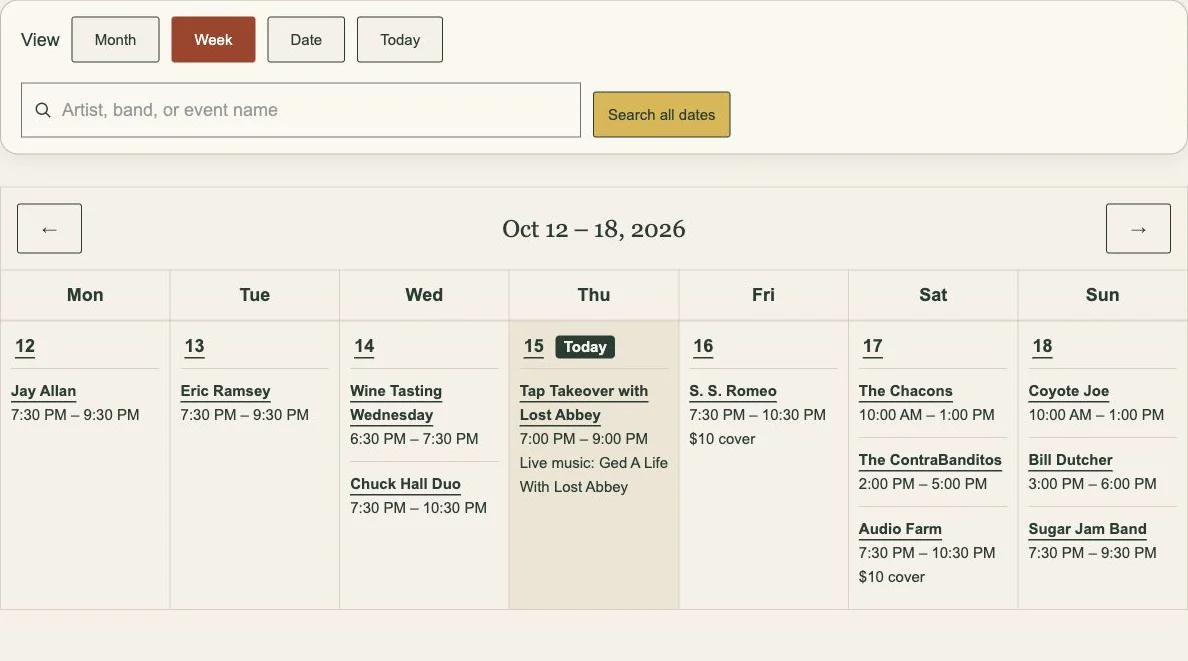Image resolution: width=1188 pixels, height=661 pixels.
Task: Jump to the Today view
Action: tap(400, 39)
